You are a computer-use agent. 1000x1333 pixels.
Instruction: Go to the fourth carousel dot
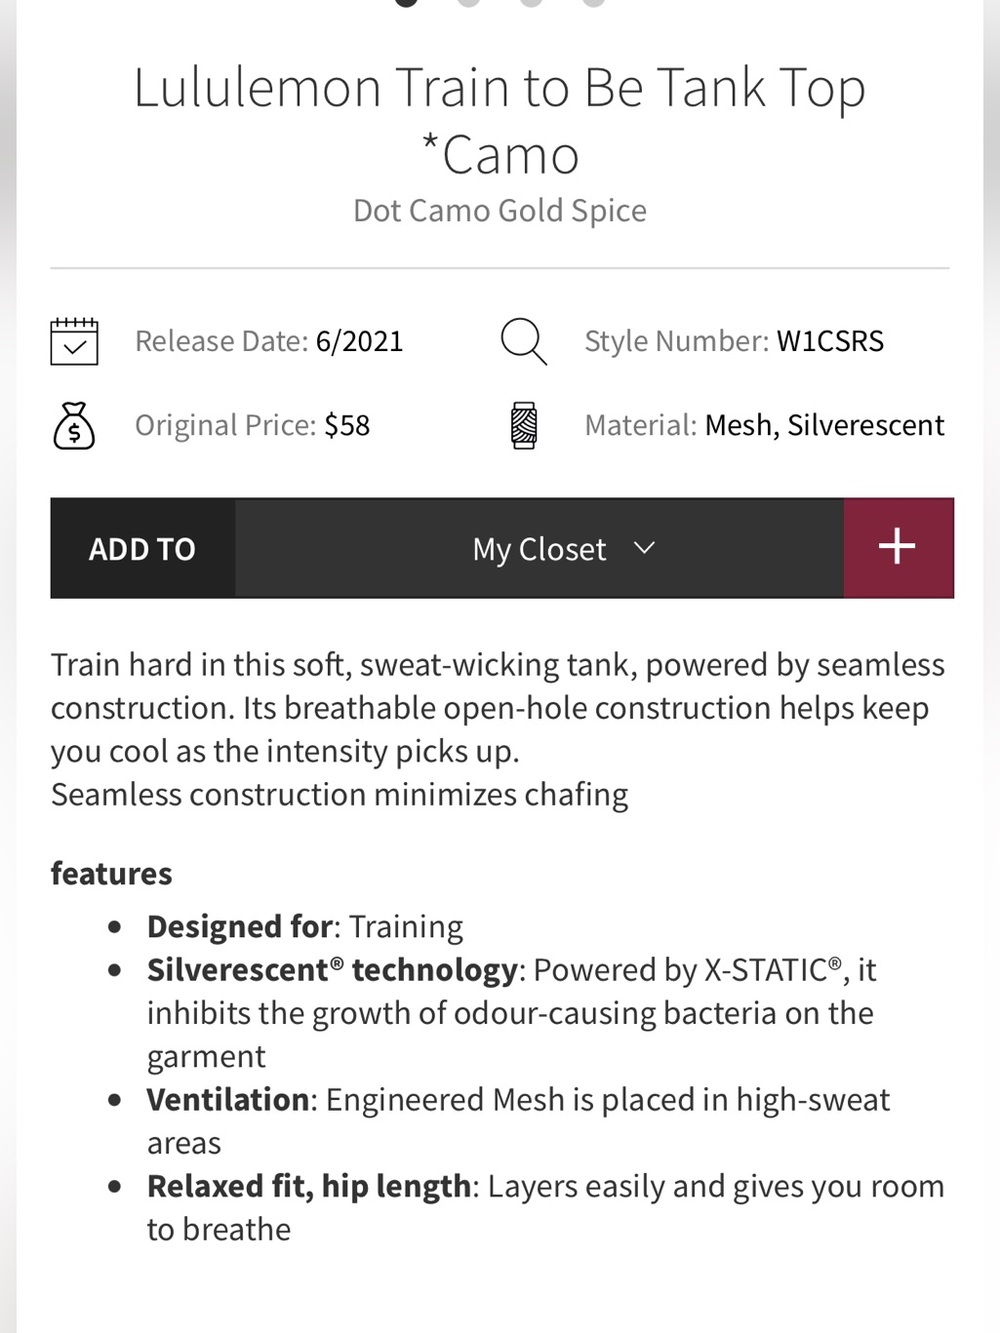[x=594, y=2]
